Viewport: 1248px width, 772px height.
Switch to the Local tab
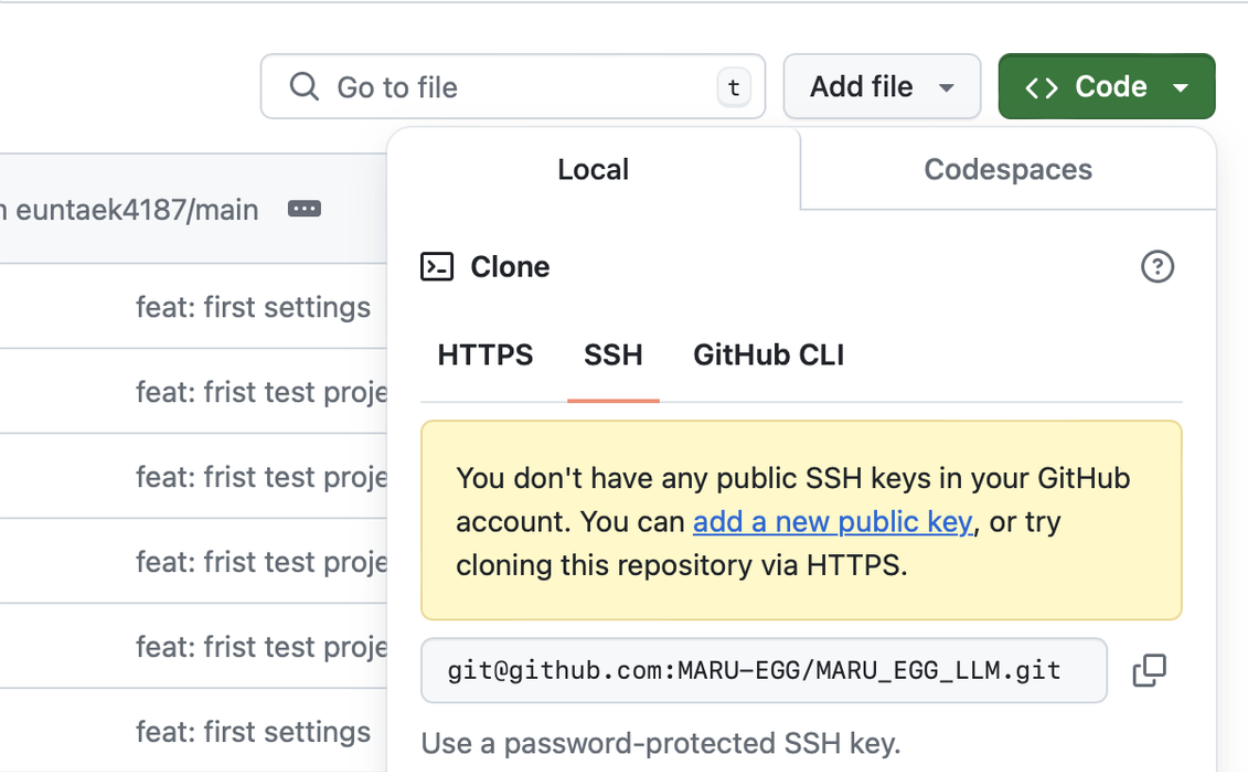coord(594,169)
